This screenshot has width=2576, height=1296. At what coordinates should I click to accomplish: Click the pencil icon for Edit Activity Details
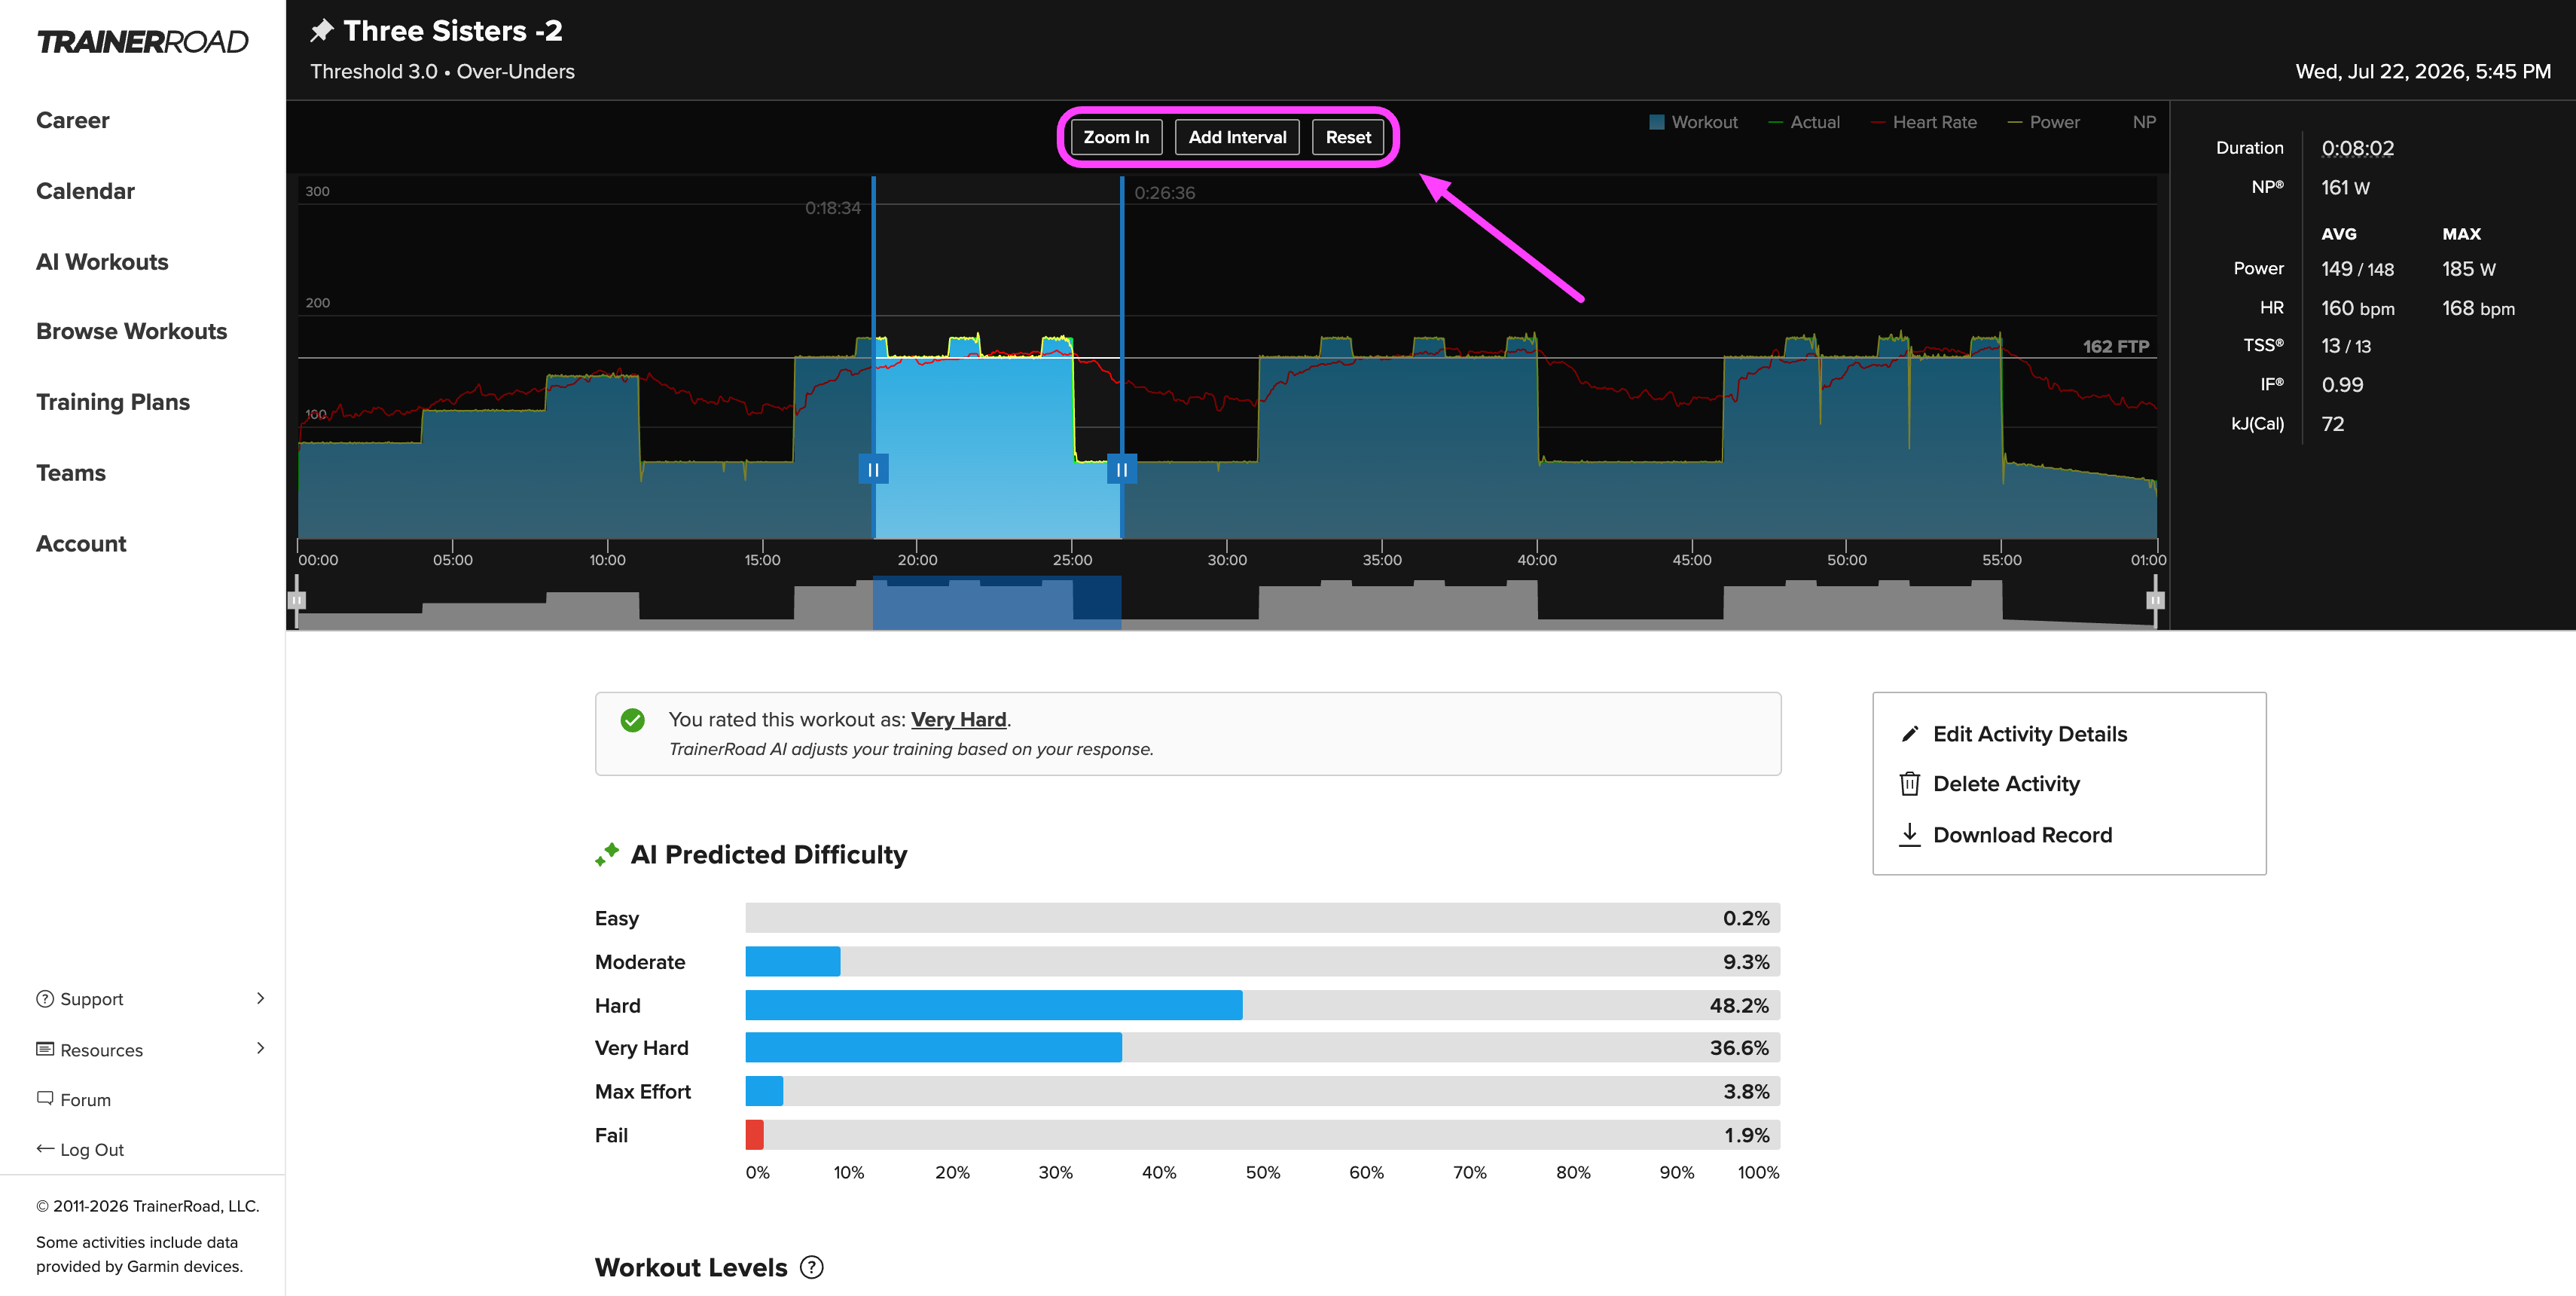pos(1909,734)
